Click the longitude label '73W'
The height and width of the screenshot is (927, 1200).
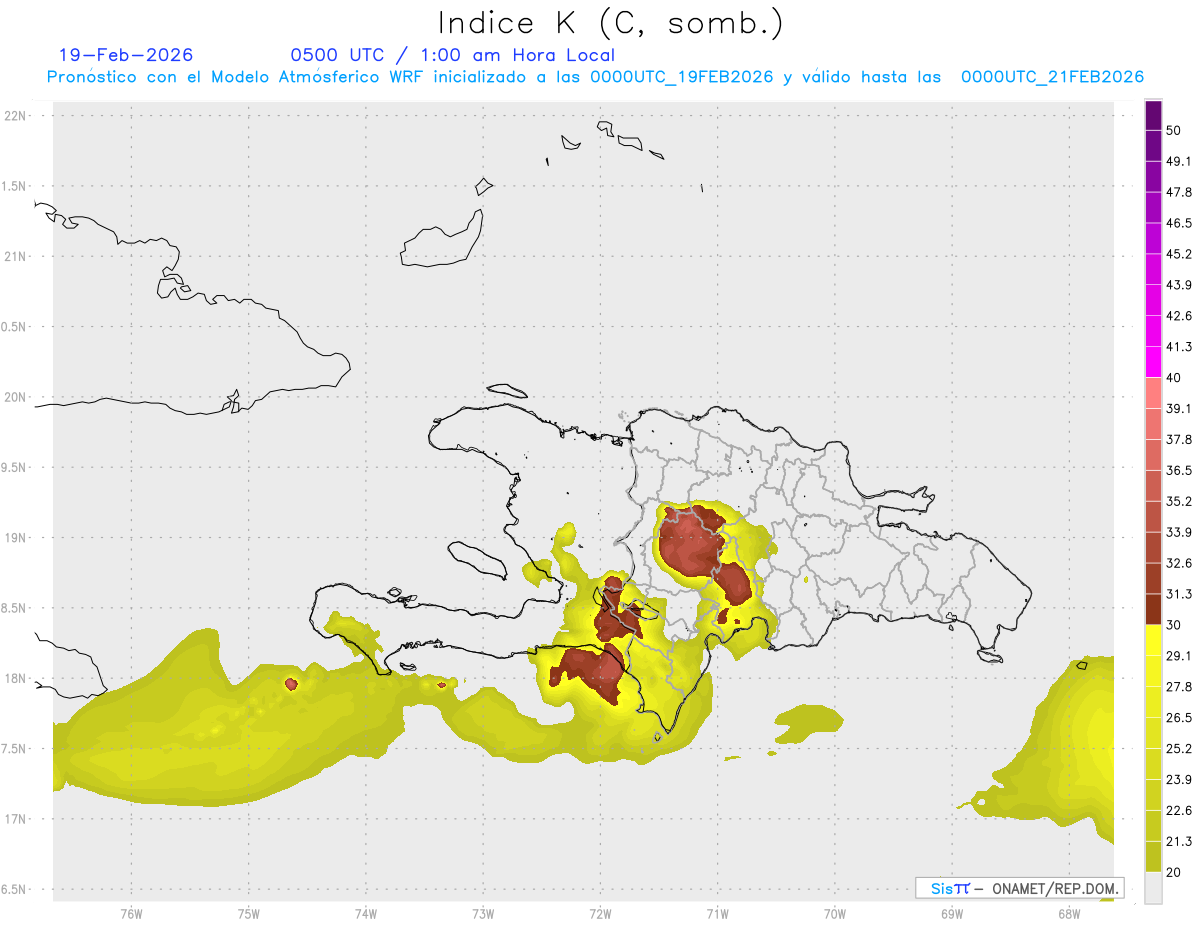click(x=483, y=914)
